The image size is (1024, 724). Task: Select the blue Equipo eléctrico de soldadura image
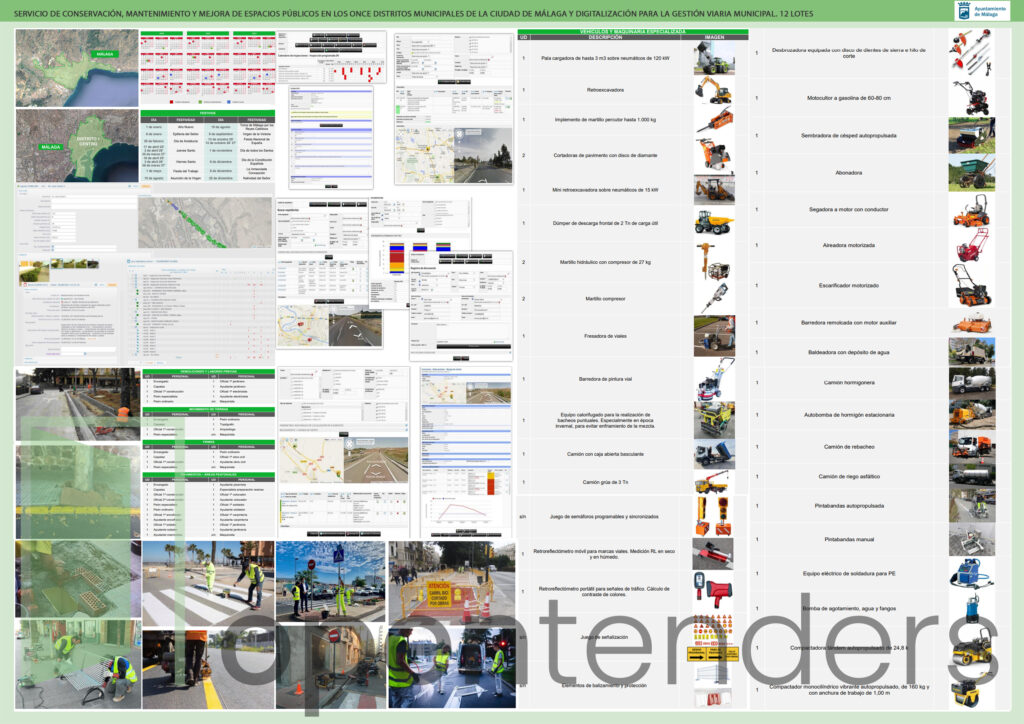[972, 573]
